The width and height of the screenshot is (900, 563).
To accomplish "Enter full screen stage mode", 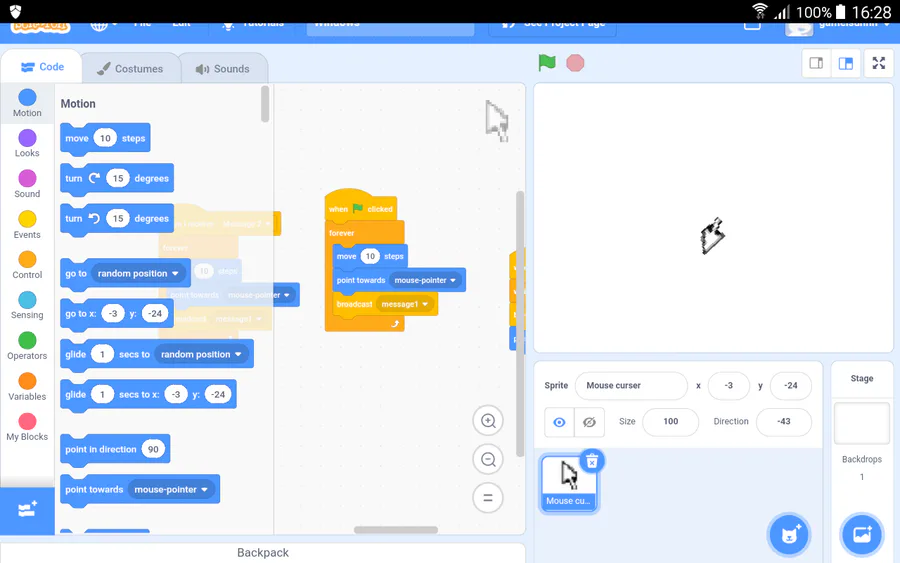I will point(879,63).
